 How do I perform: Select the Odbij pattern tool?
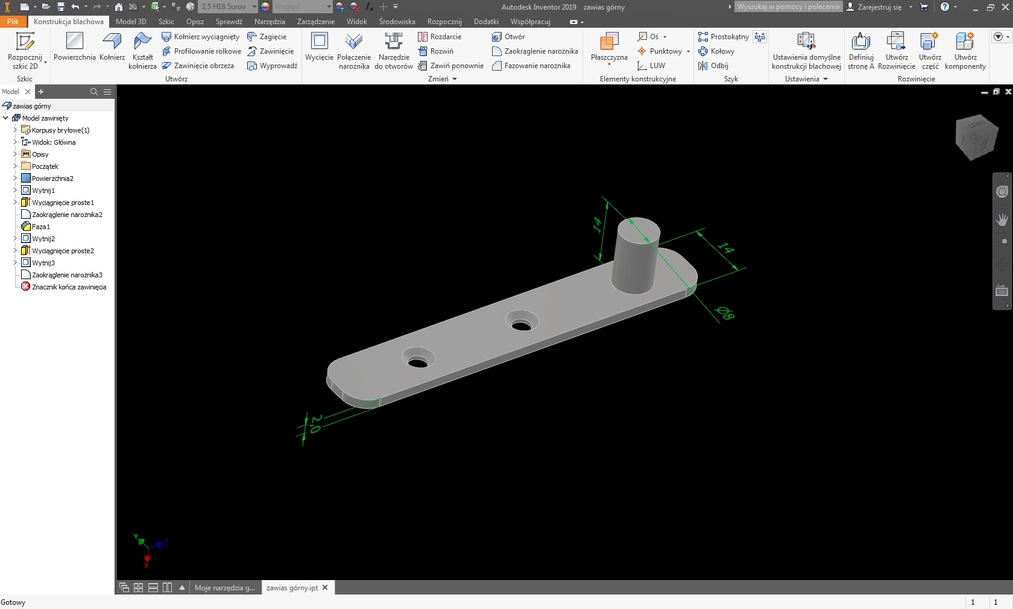pos(719,65)
